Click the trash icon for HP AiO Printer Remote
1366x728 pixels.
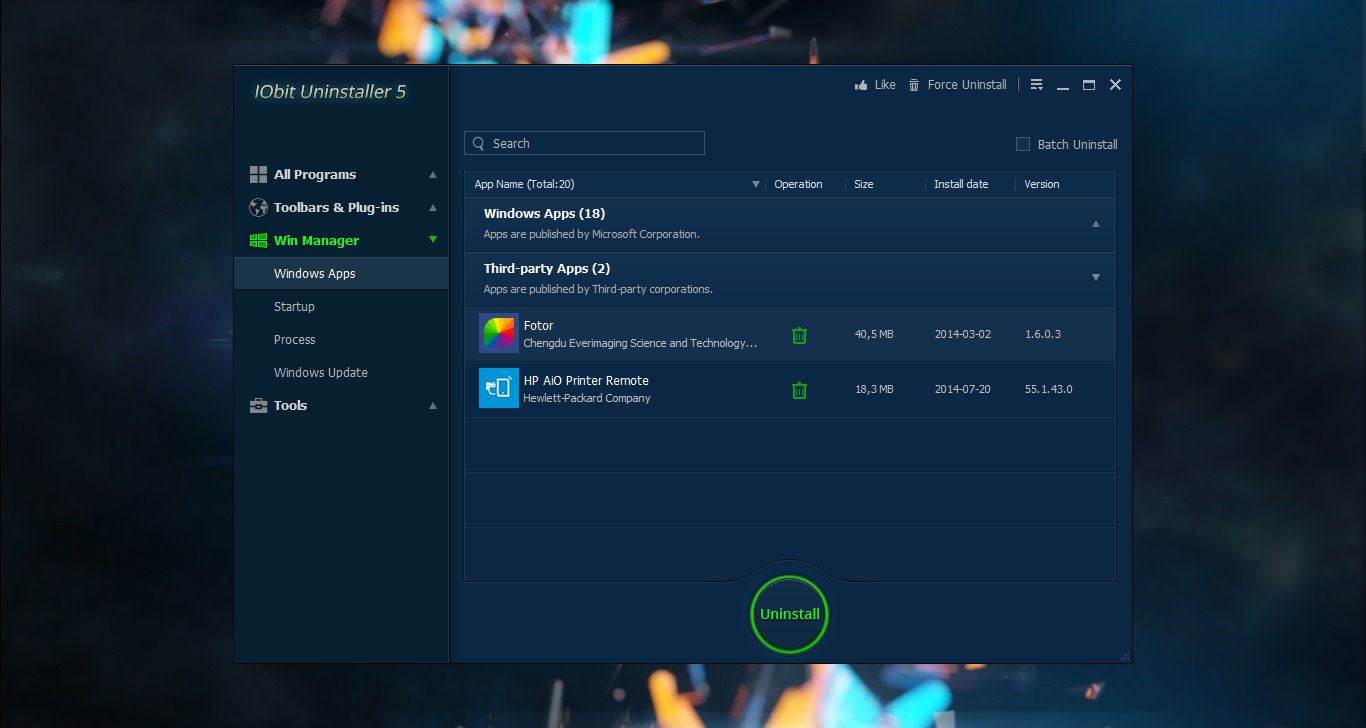799,390
